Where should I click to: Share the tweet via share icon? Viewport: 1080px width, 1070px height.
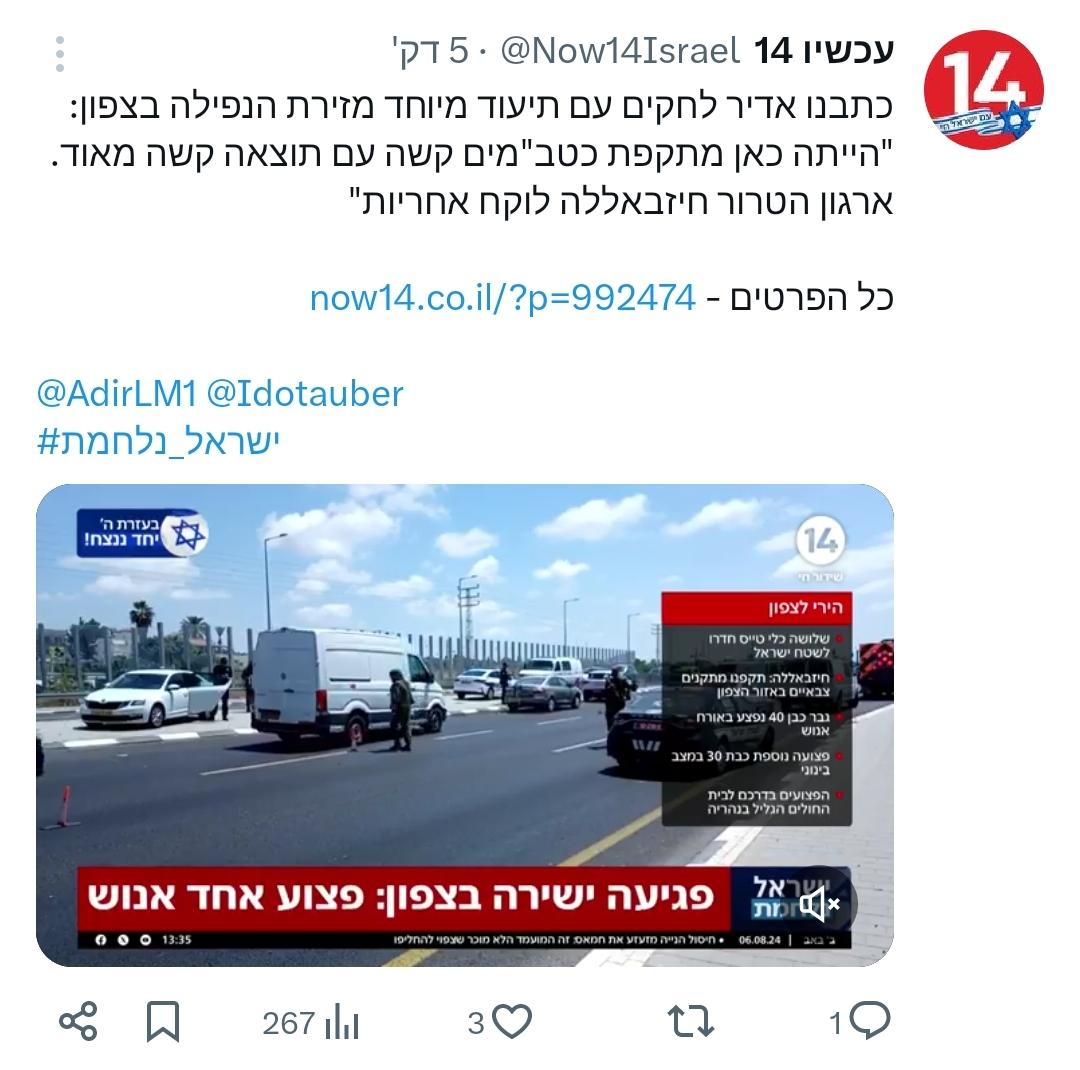point(78,1022)
